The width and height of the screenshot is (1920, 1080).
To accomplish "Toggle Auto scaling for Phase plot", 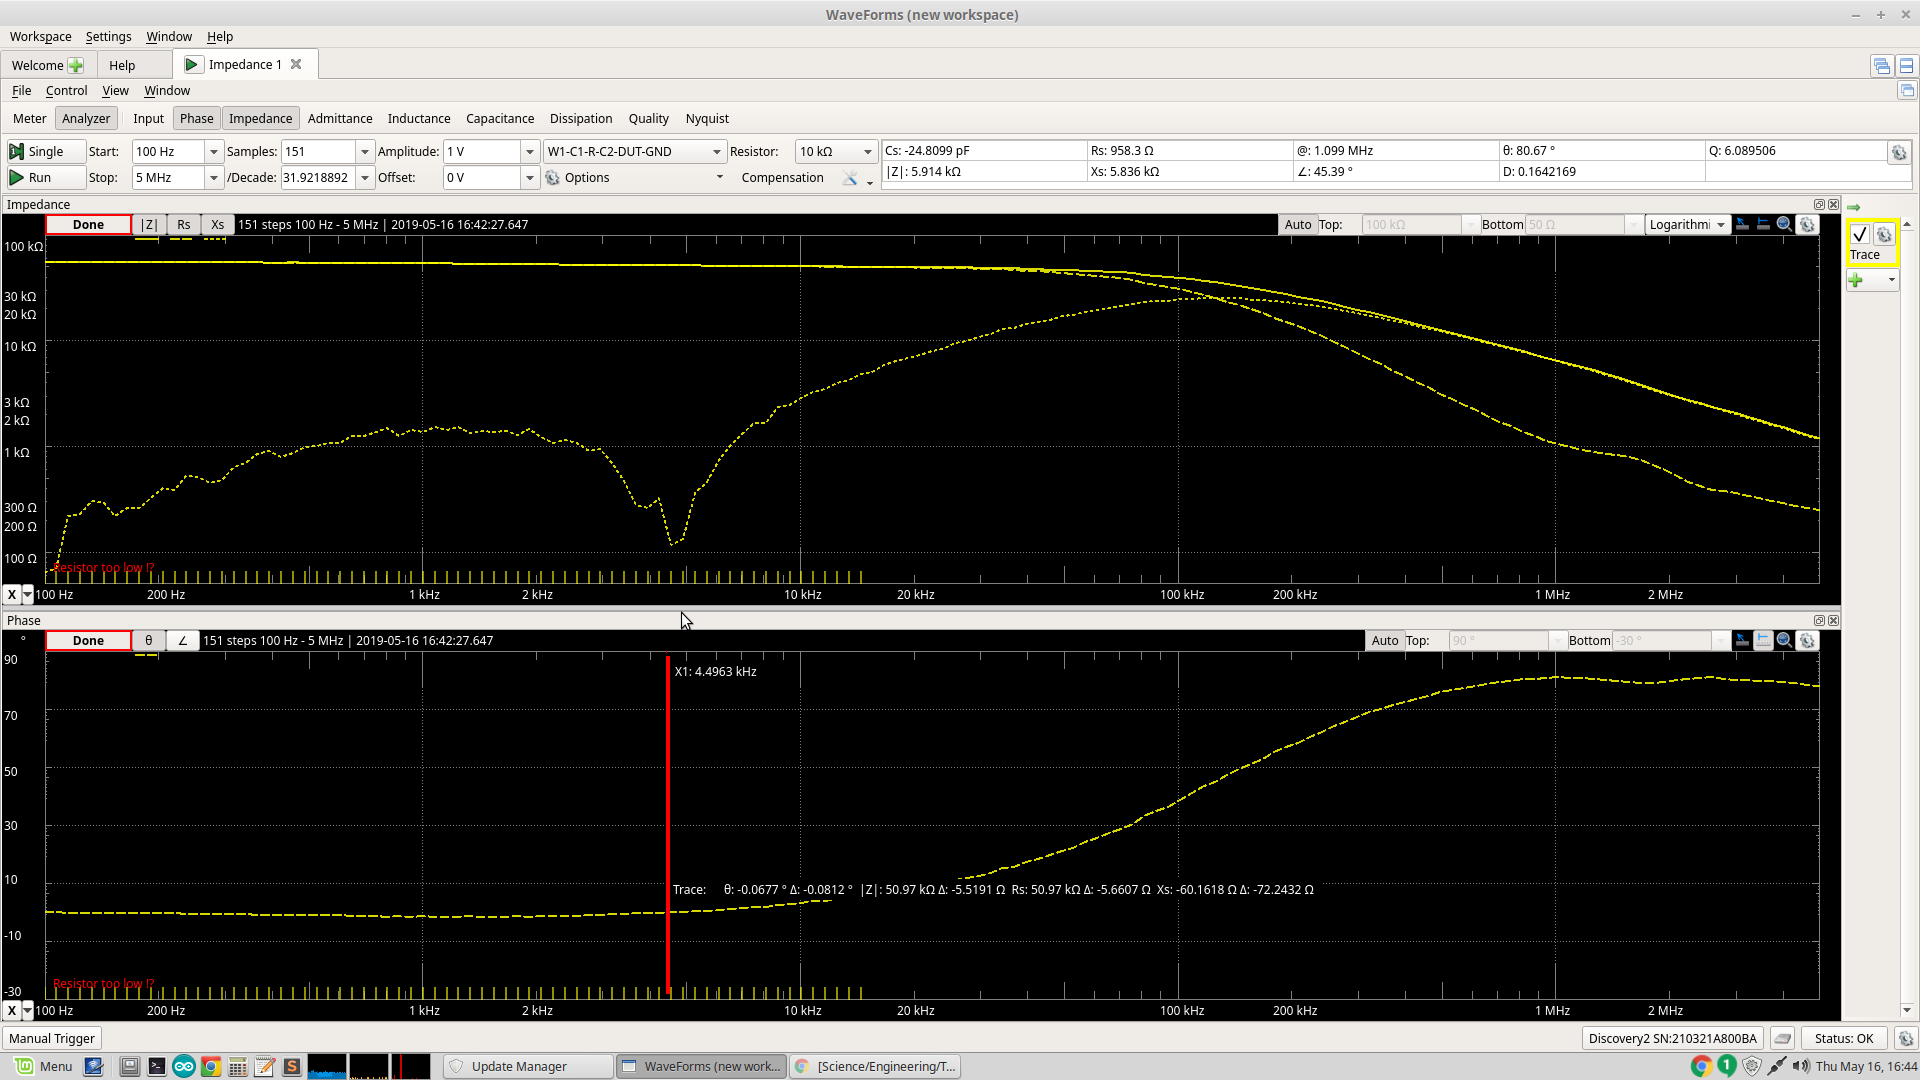I will pyautogui.click(x=1385, y=640).
